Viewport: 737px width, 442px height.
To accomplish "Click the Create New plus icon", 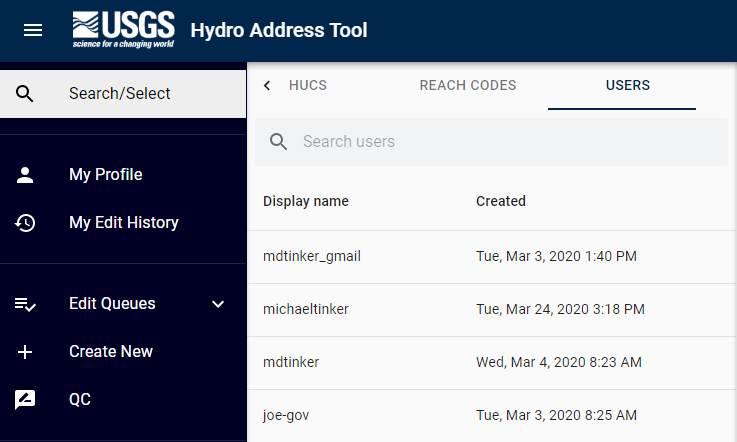I will 25,352.
